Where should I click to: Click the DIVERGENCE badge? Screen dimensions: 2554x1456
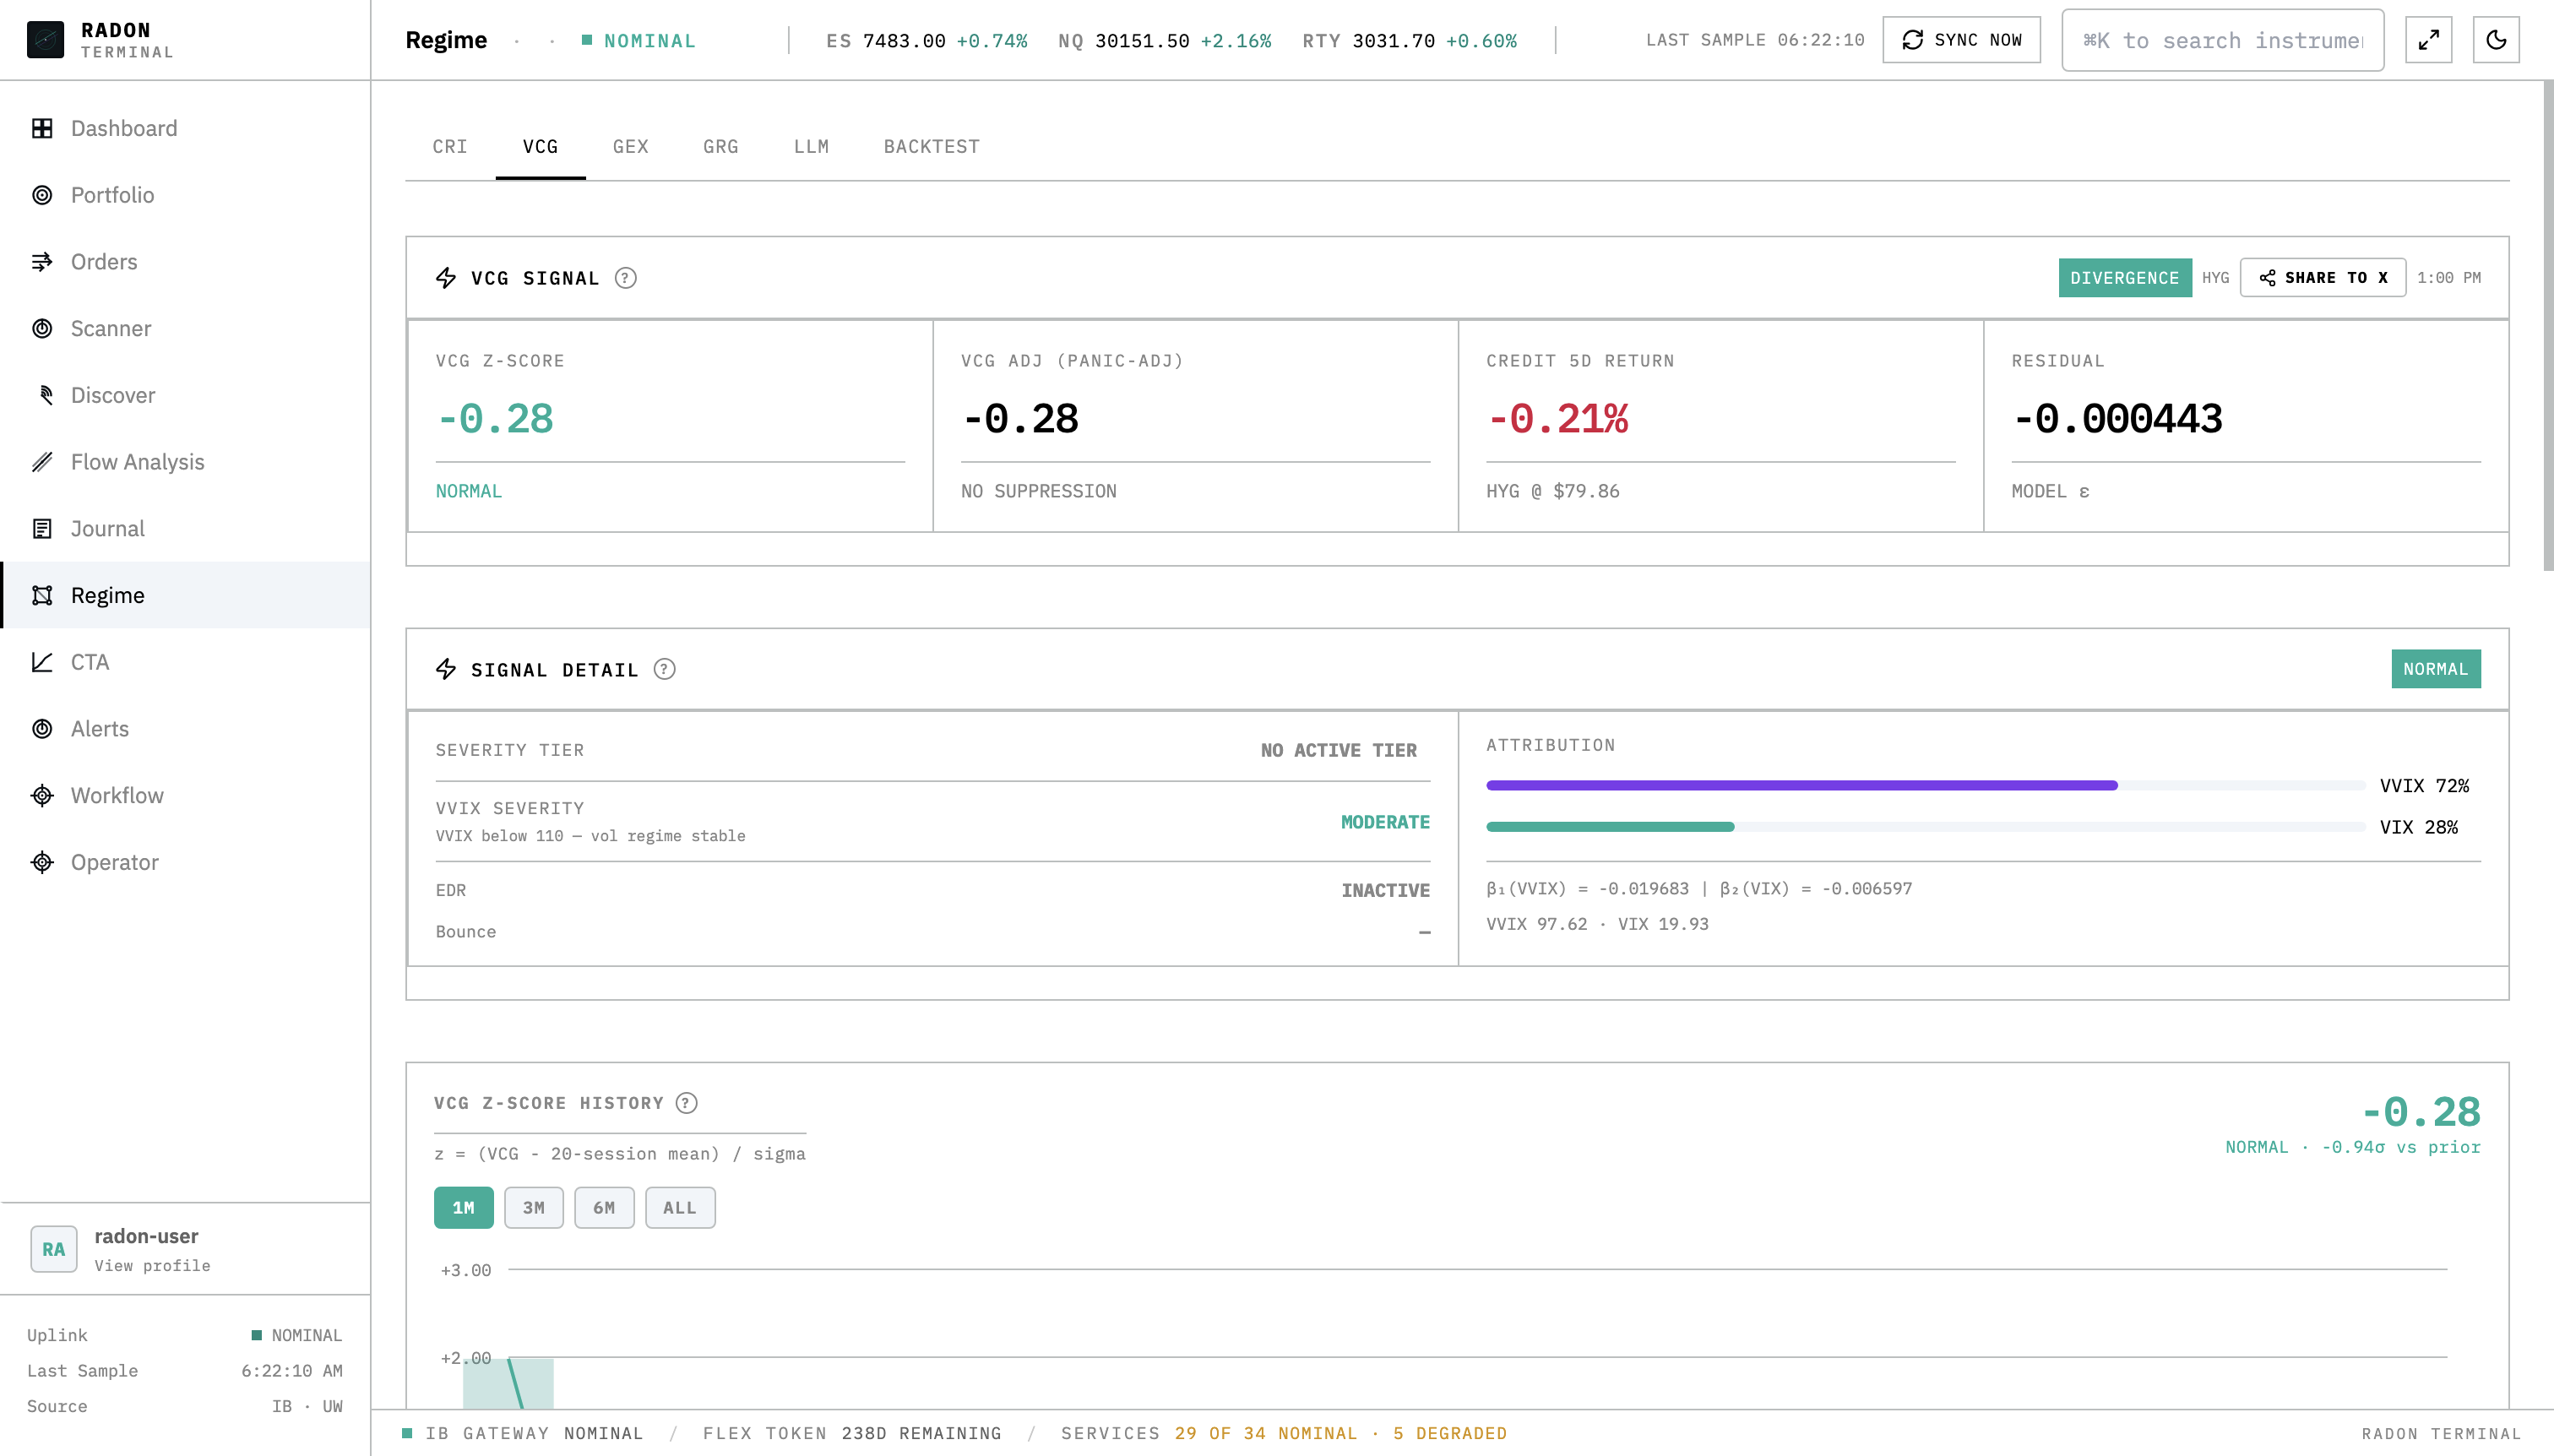[x=2125, y=278]
